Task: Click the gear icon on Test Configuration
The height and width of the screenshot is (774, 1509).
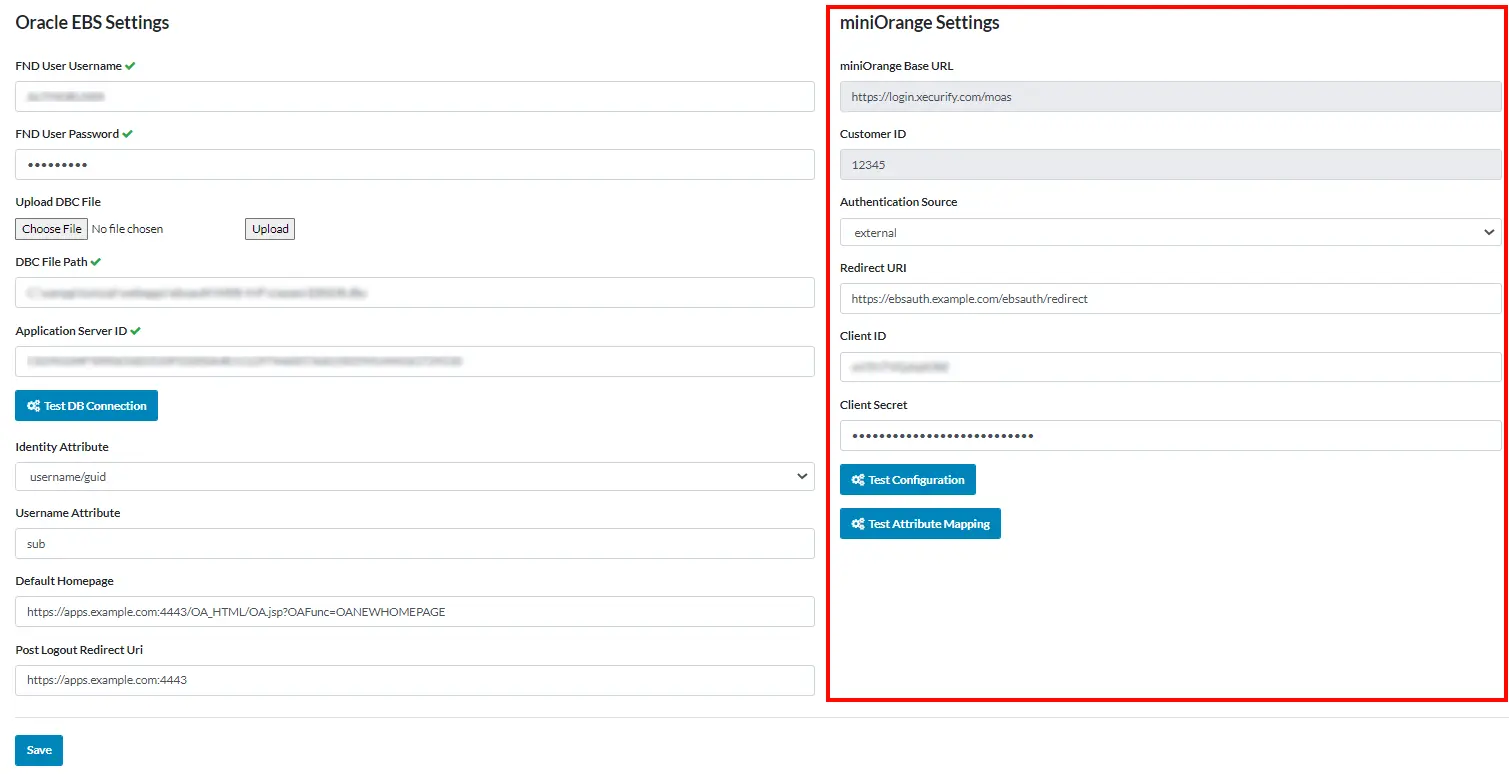Action: pyautogui.click(x=857, y=479)
